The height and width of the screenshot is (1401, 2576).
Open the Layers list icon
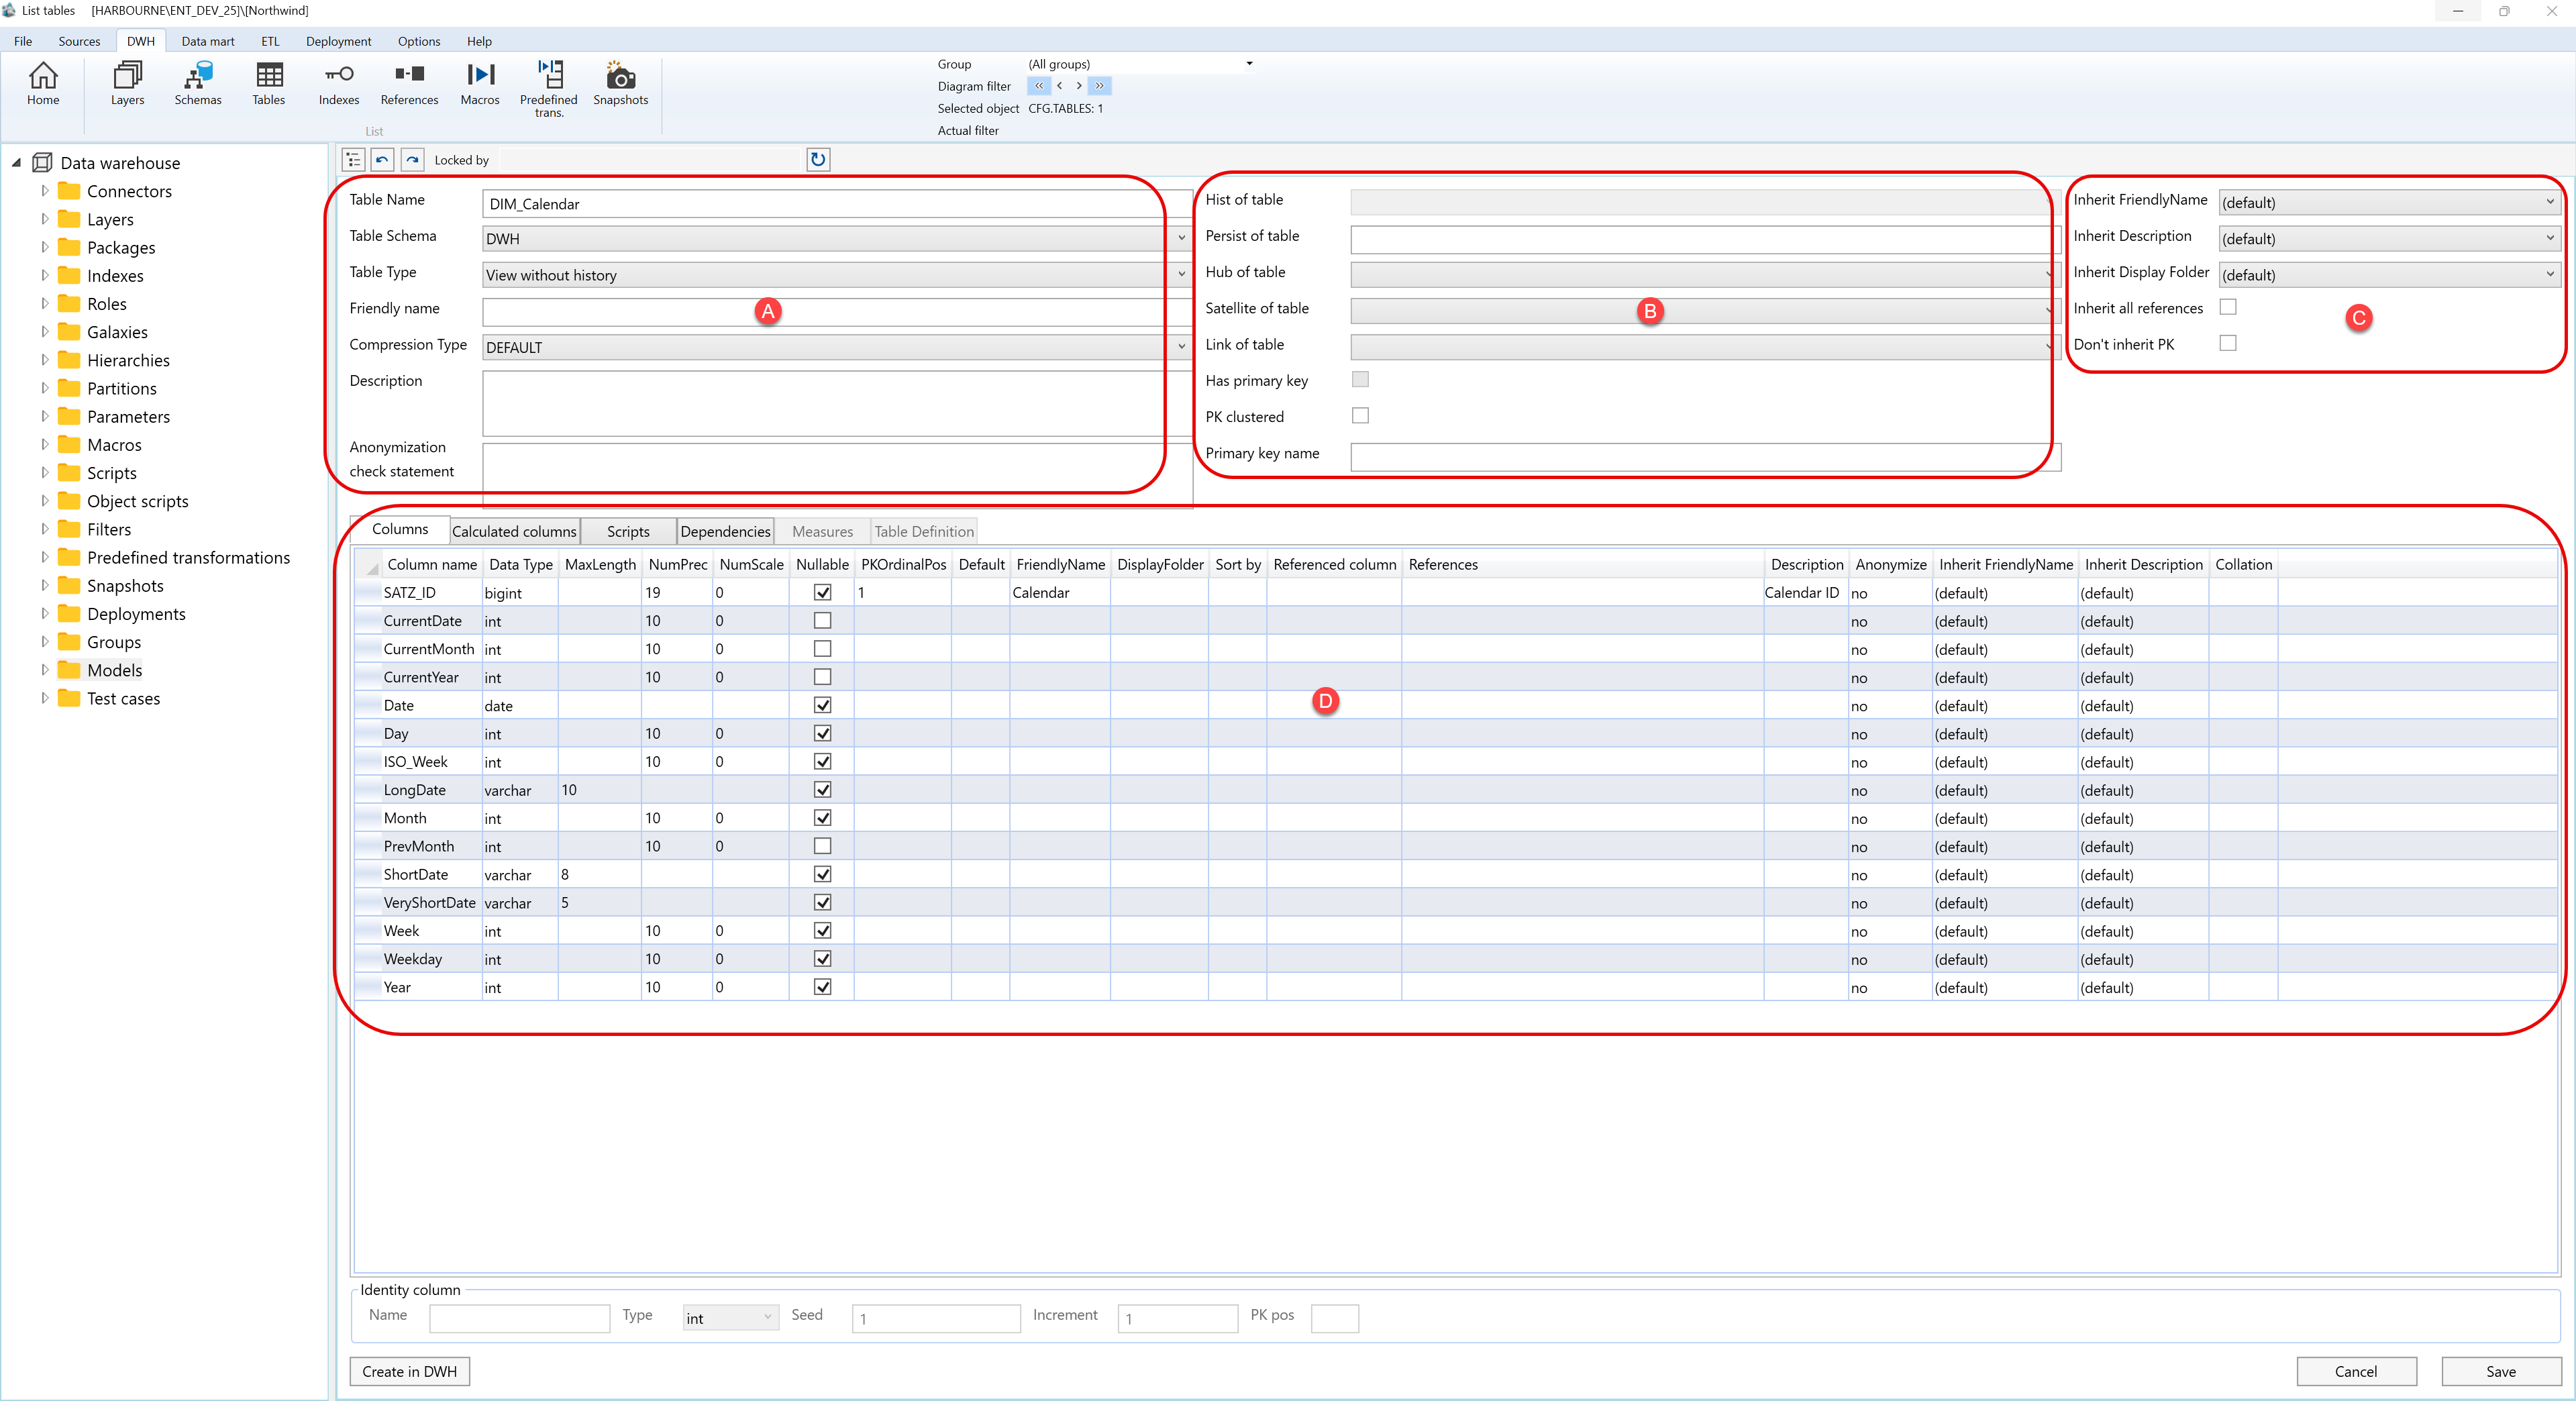coord(127,83)
